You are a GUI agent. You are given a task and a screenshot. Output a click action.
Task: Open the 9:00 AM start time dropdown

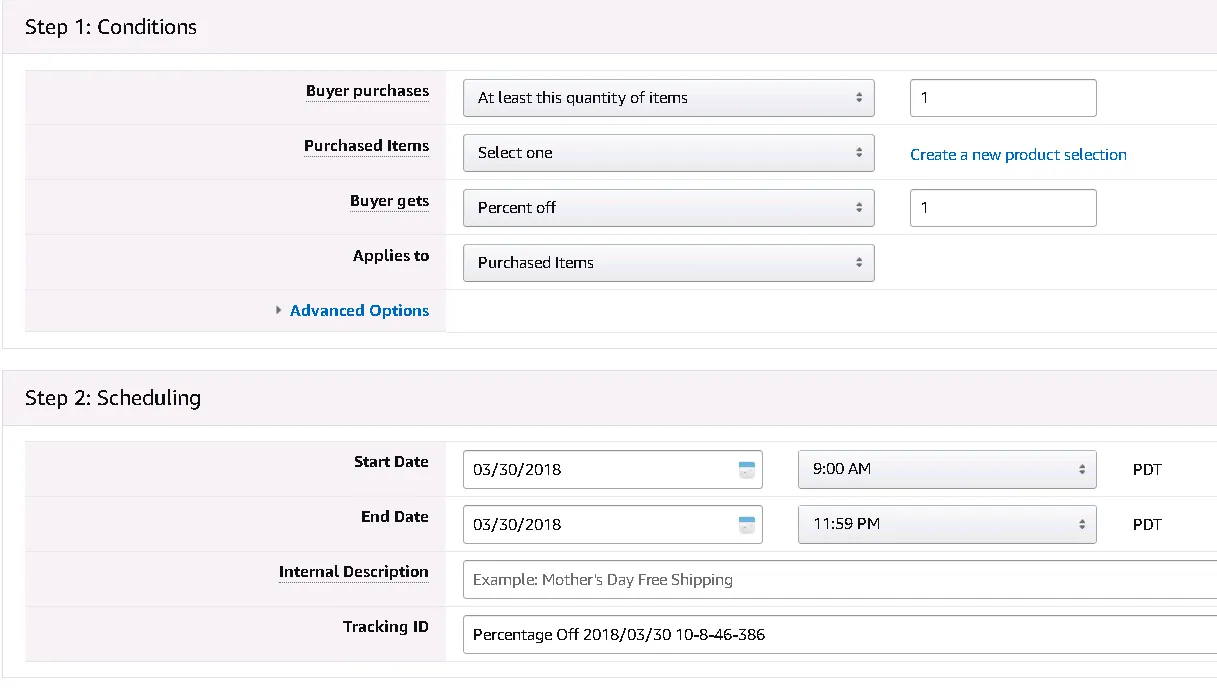click(x=947, y=469)
